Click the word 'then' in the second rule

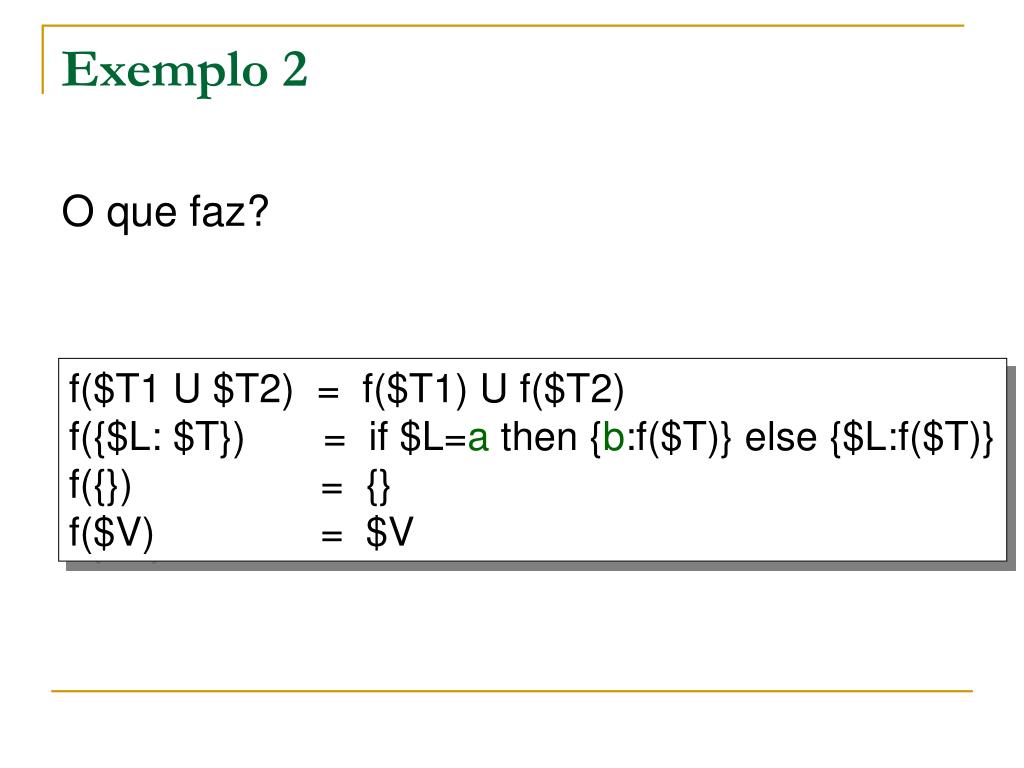click(539, 437)
